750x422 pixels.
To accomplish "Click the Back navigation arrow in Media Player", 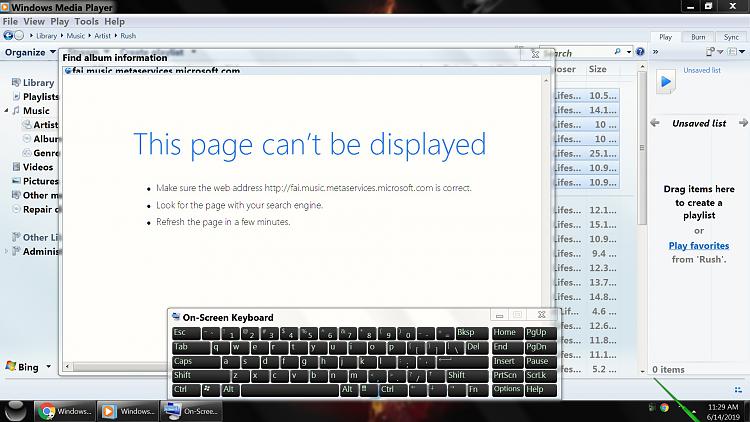I will point(8,35).
